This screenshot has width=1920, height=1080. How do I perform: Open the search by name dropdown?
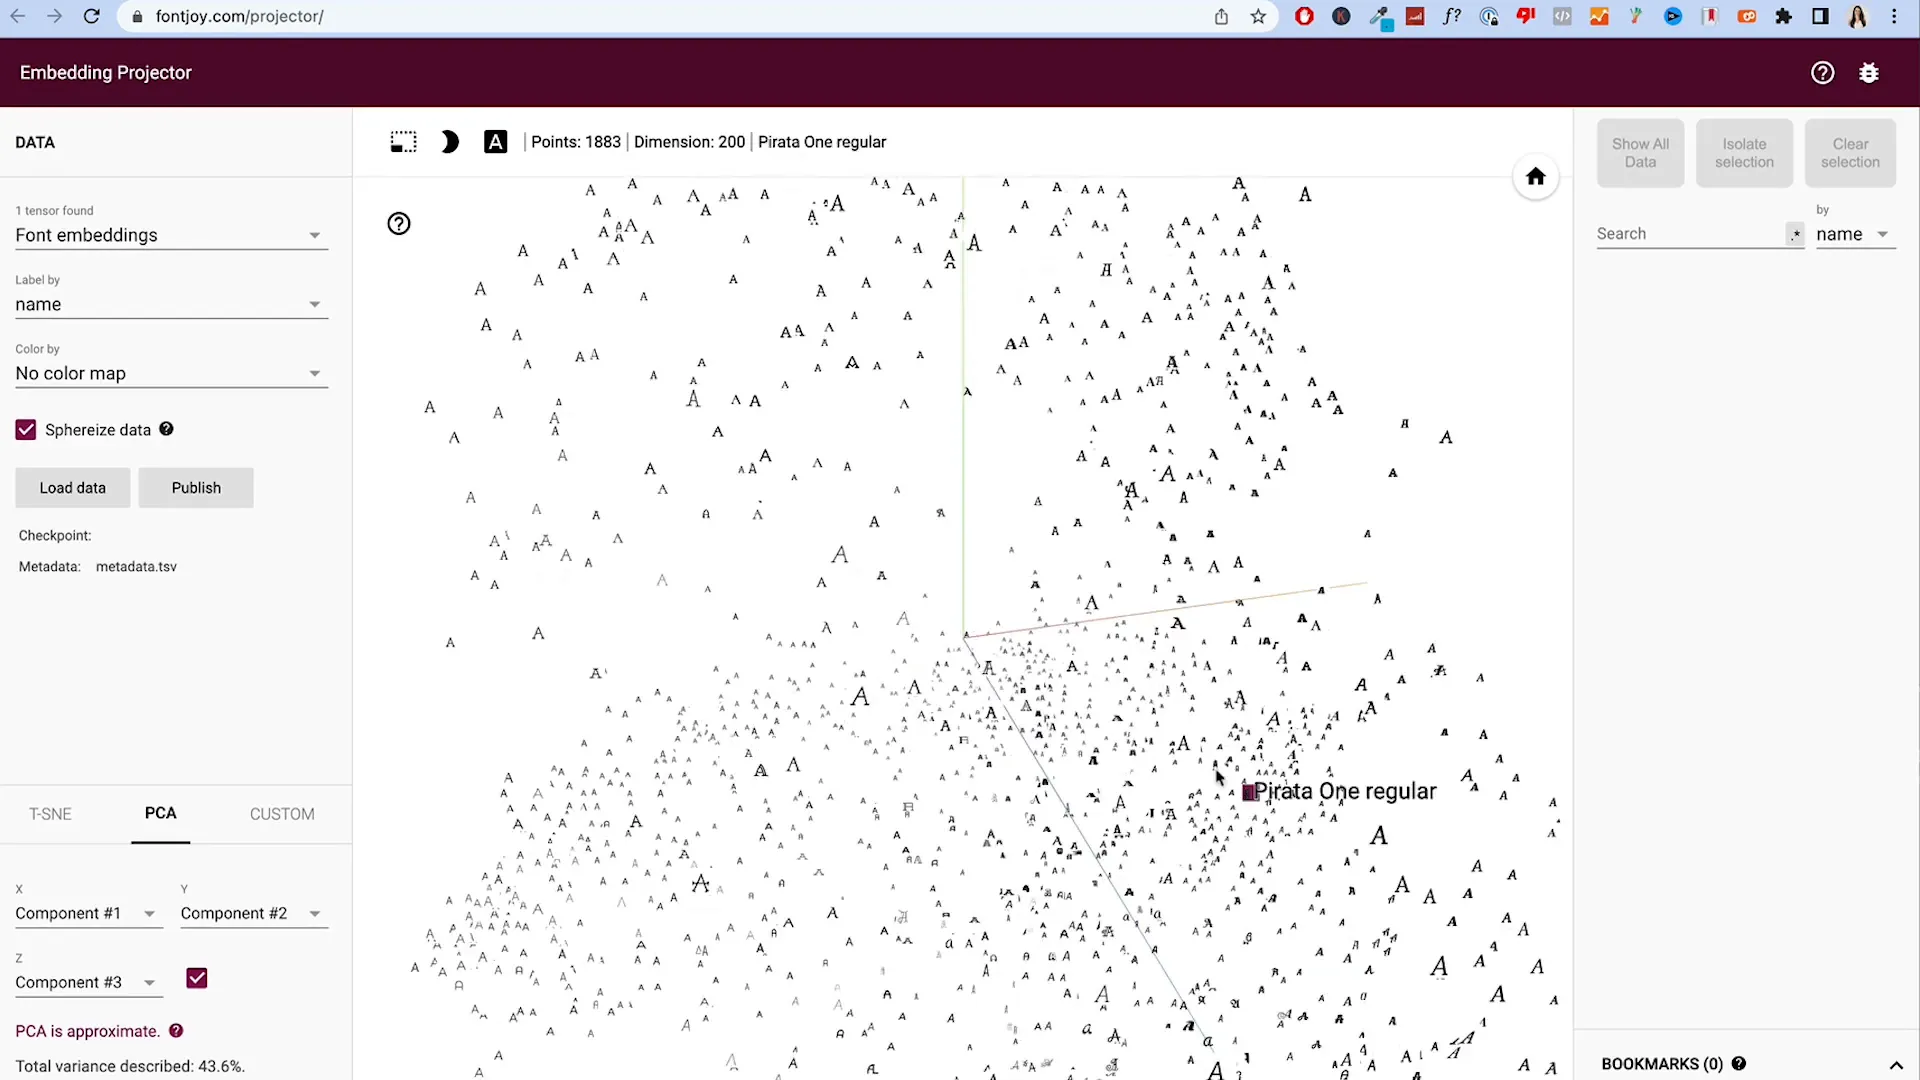click(1856, 234)
